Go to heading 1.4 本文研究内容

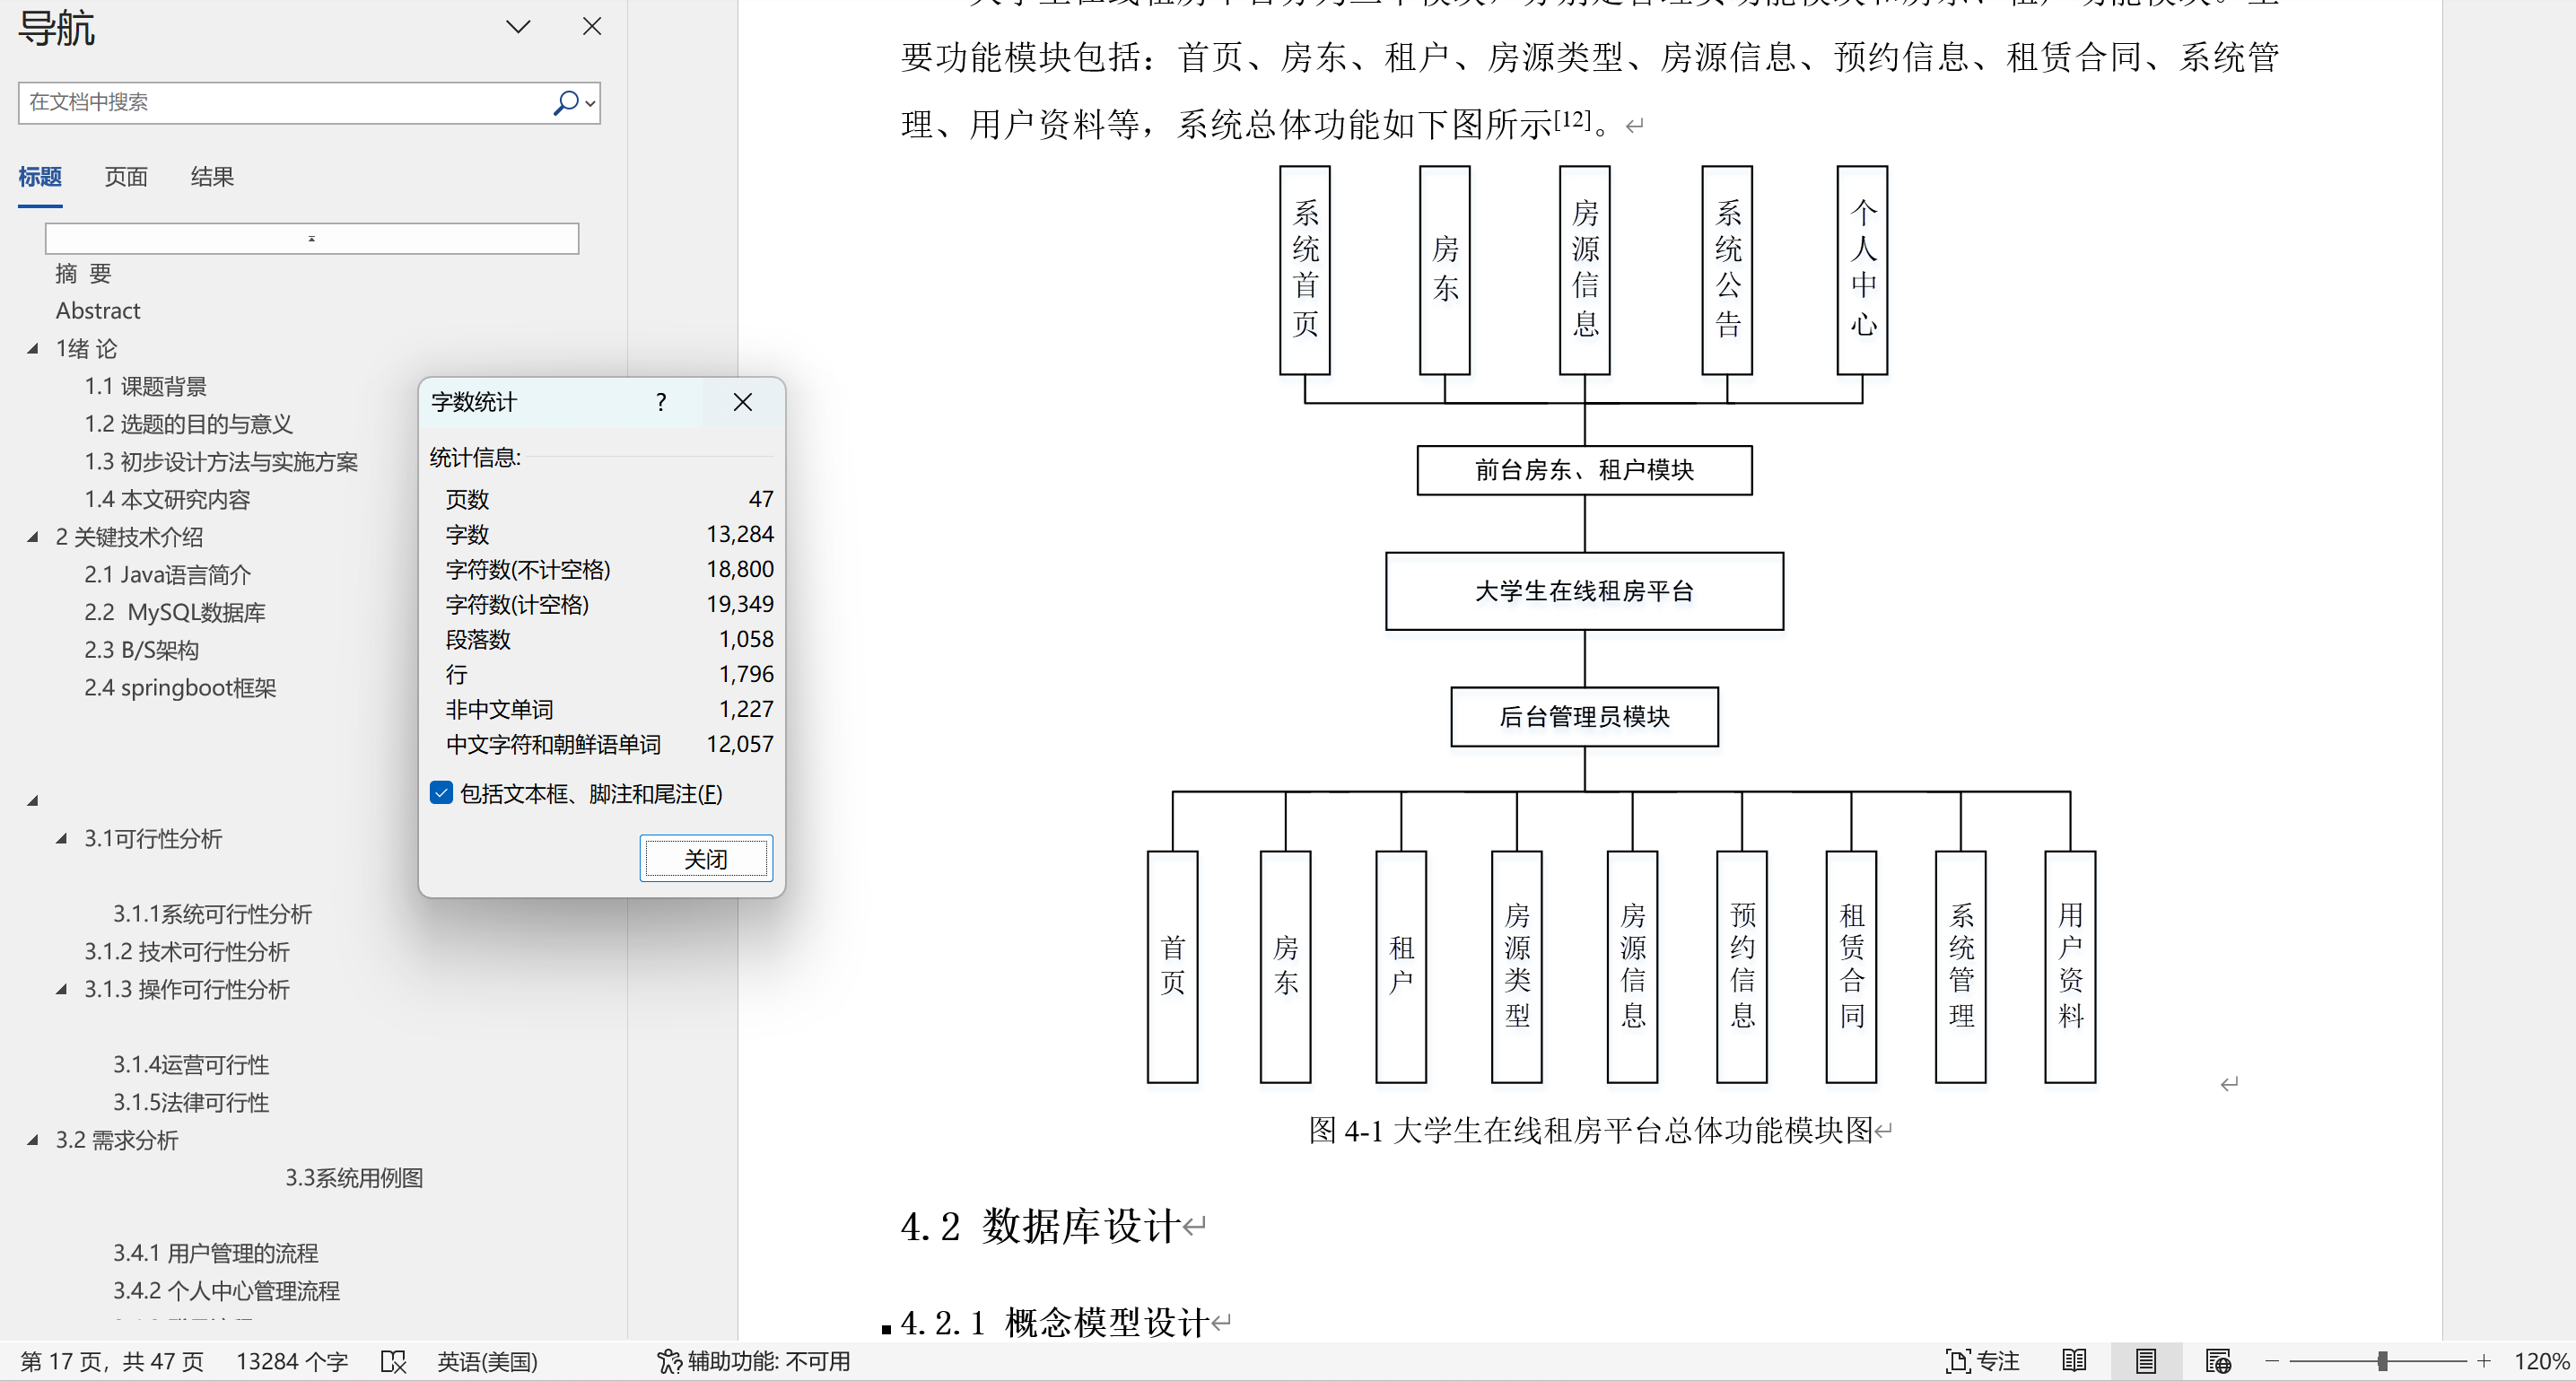click(x=167, y=500)
